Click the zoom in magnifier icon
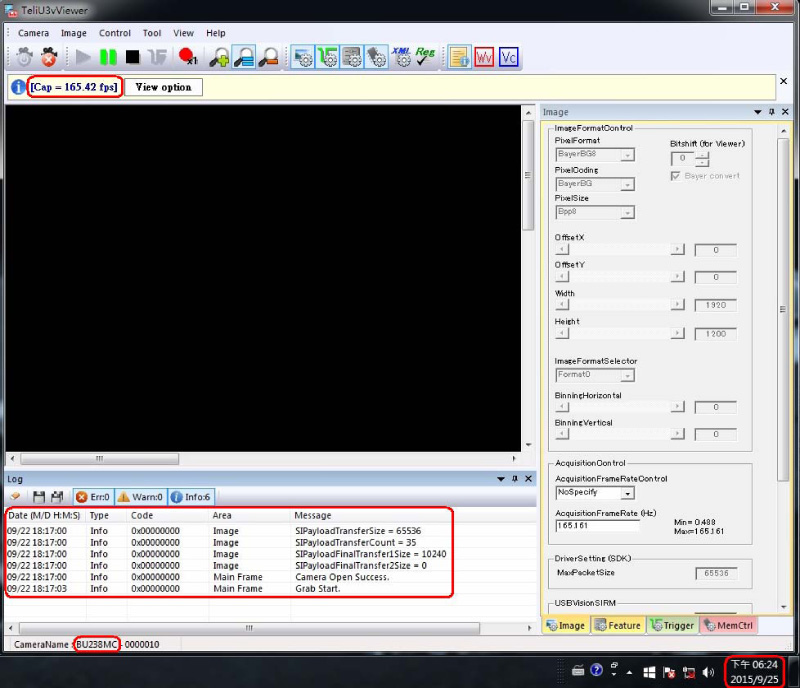The image size is (800, 688). 219,57
